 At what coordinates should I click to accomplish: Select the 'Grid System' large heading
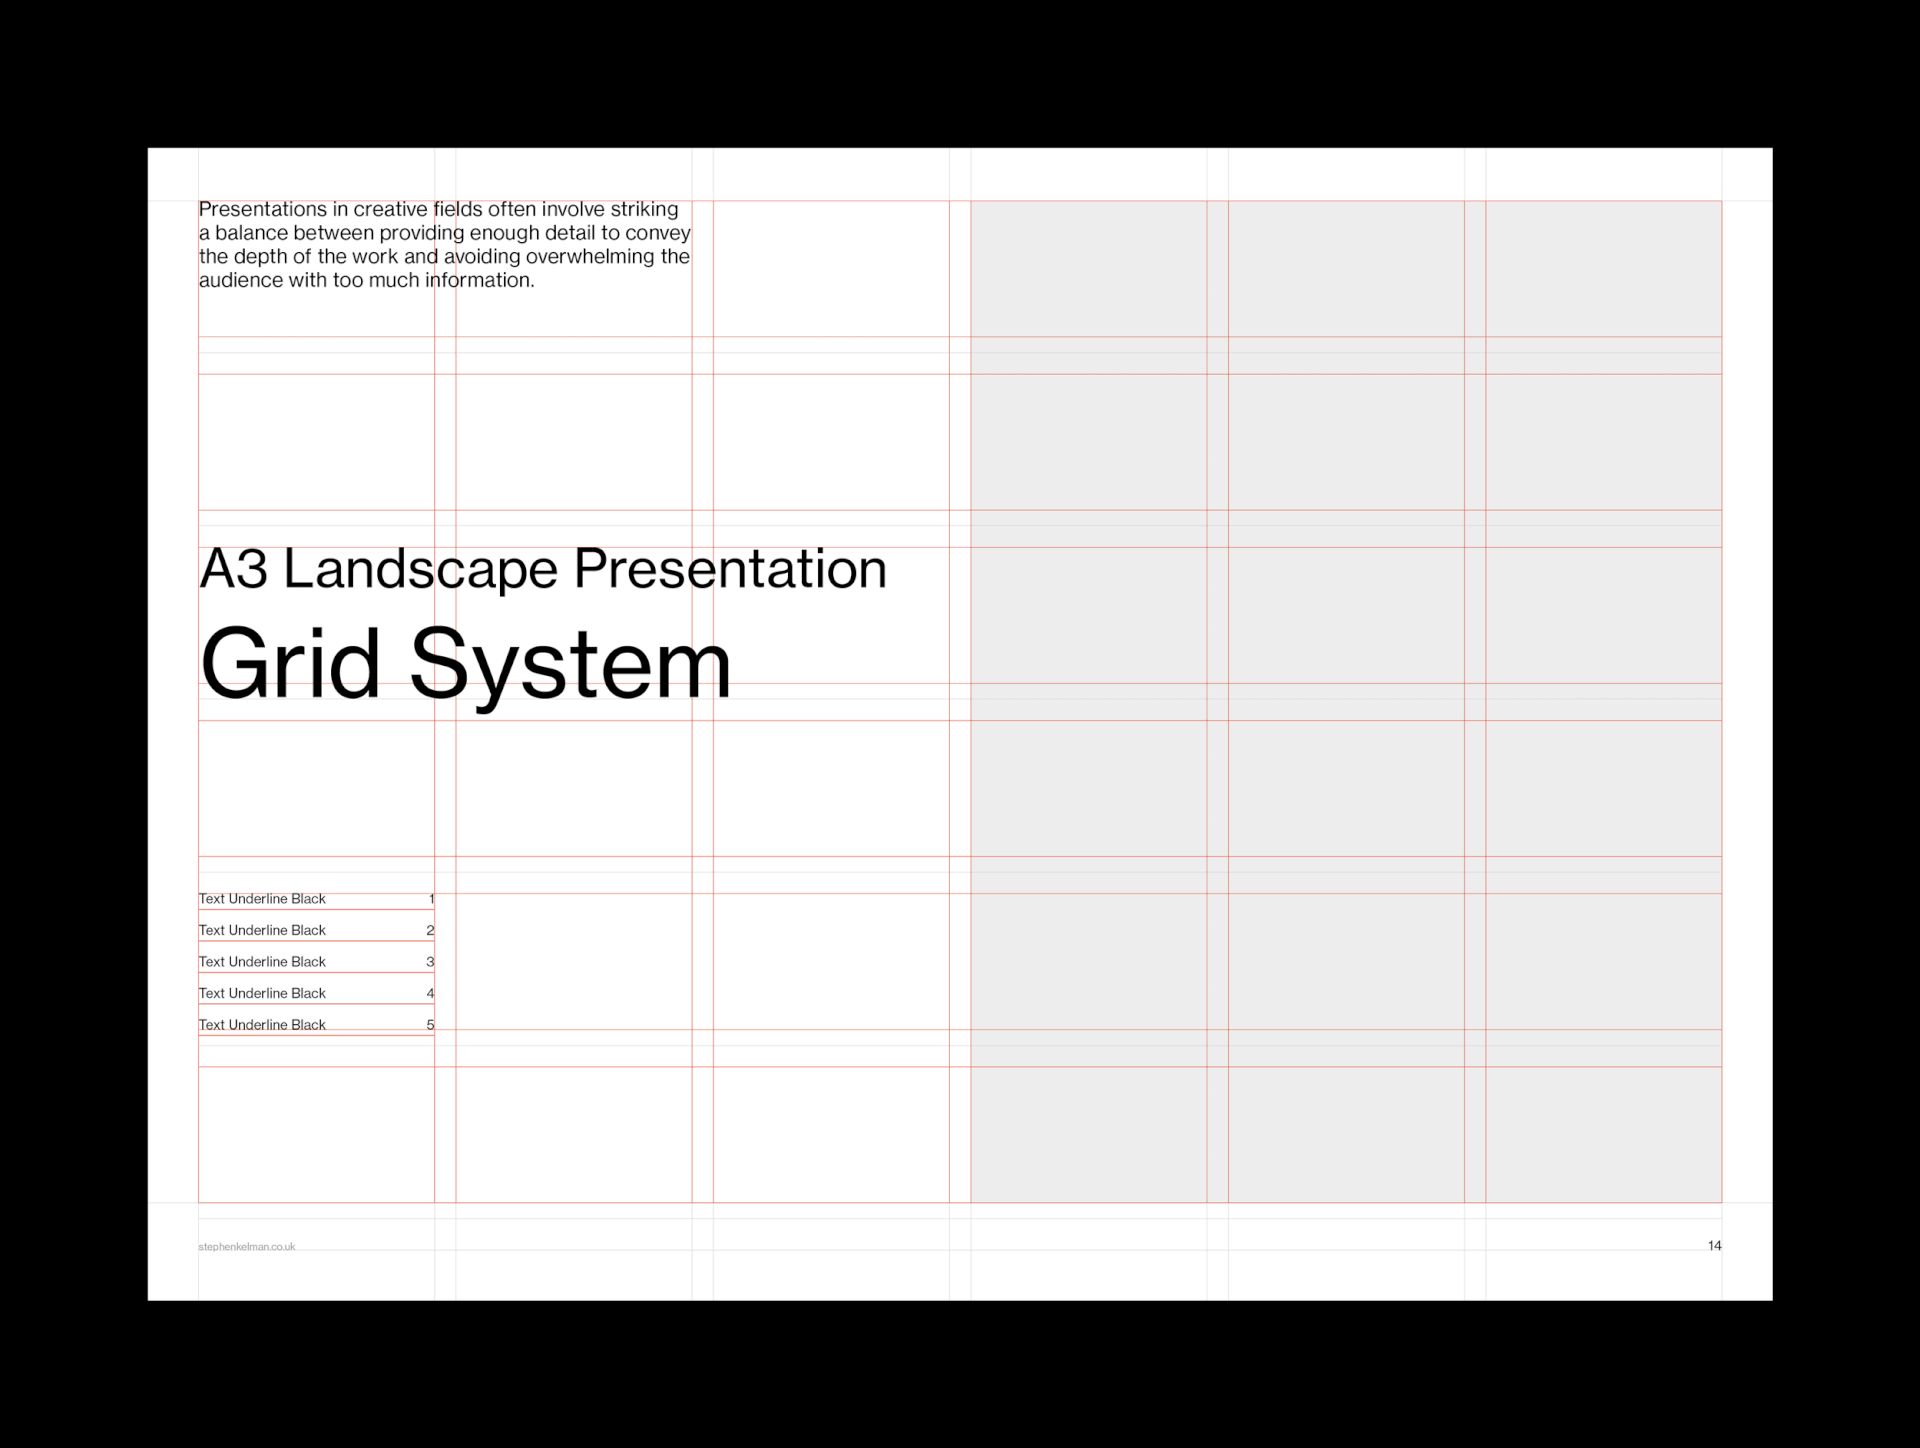pyautogui.click(x=465, y=664)
